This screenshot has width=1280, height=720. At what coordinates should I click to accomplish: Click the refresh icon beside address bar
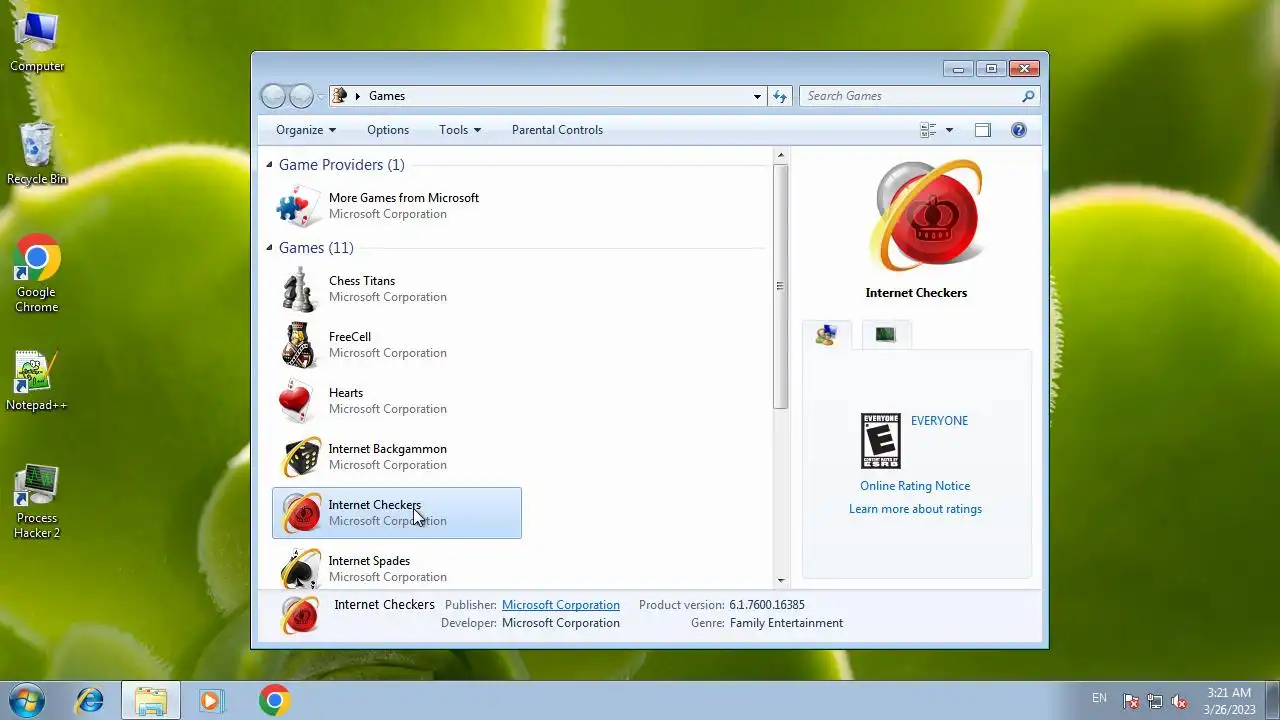pos(781,96)
